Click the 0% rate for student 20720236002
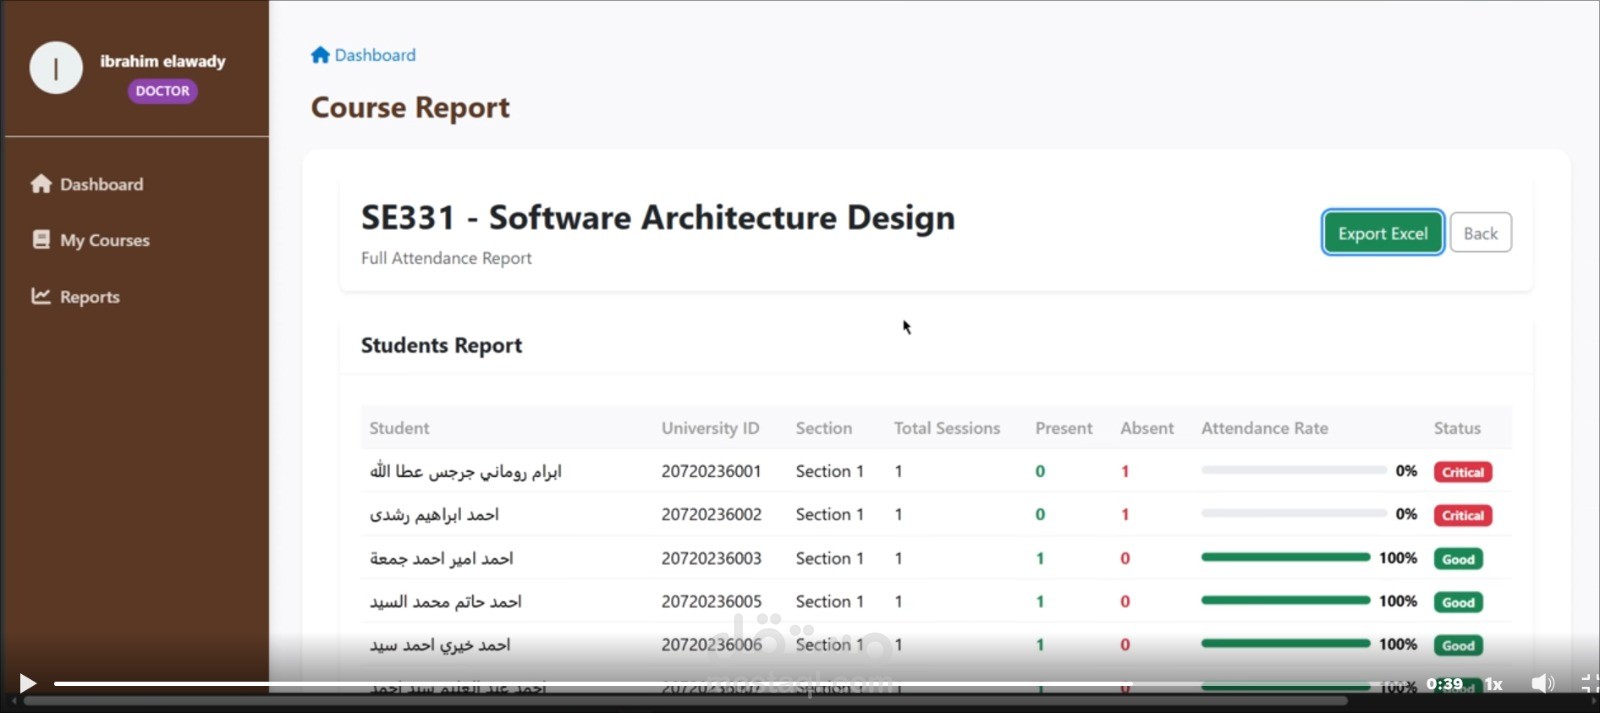This screenshot has width=1600, height=713. coord(1406,514)
